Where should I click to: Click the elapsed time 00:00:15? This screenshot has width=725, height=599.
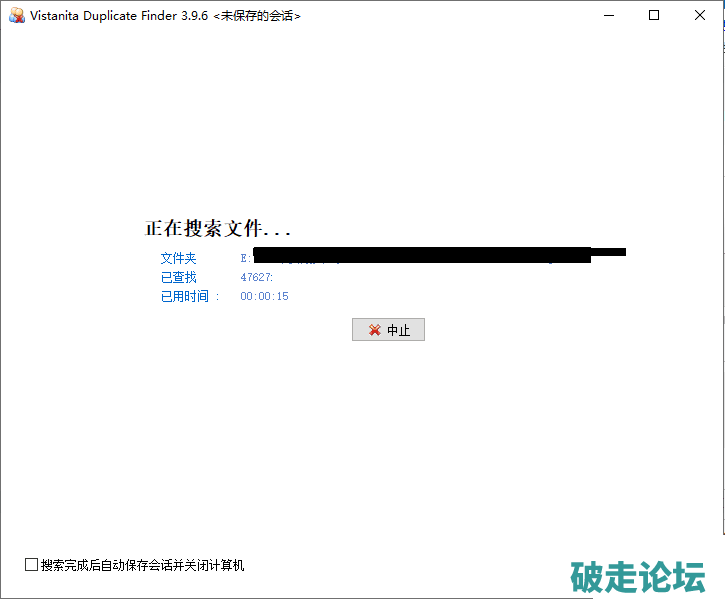tap(264, 296)
